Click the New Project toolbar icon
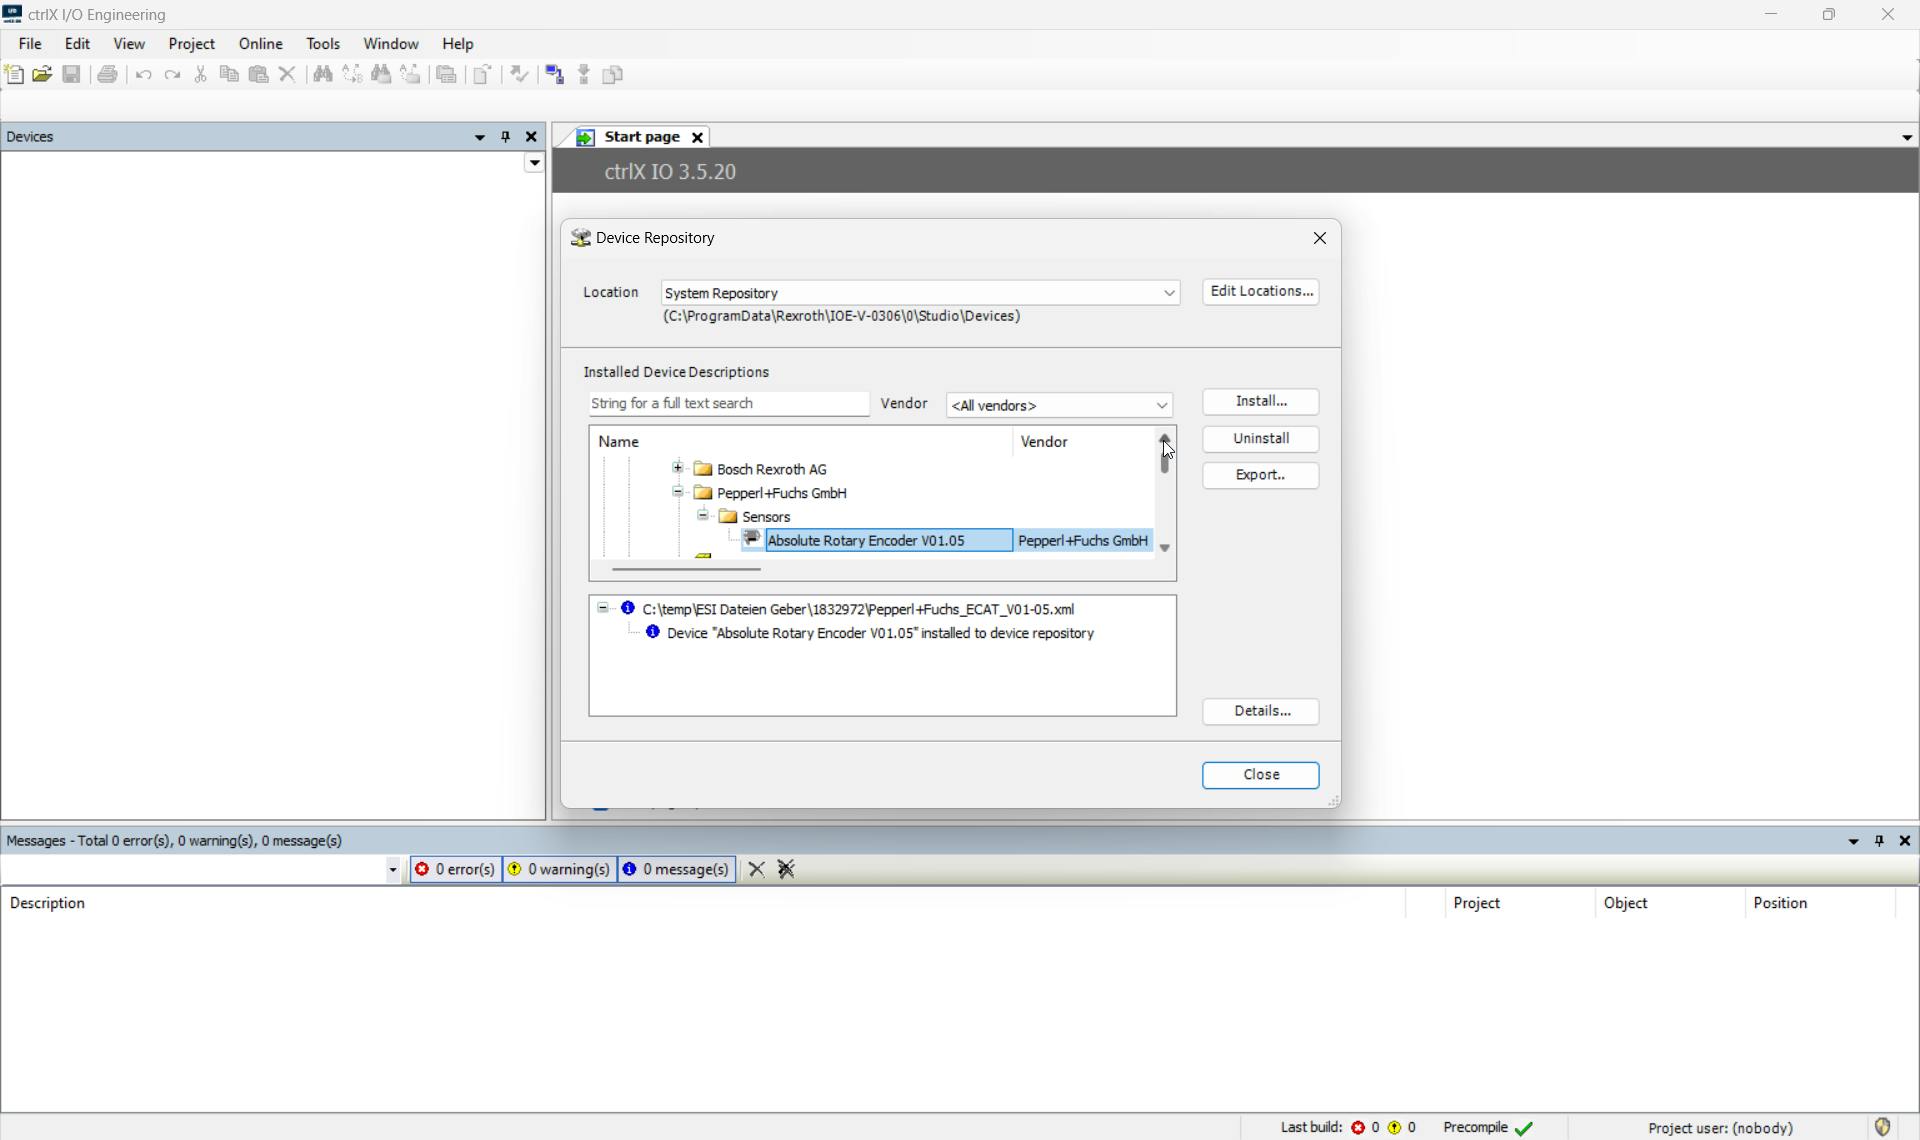 (x=14, y=75)
